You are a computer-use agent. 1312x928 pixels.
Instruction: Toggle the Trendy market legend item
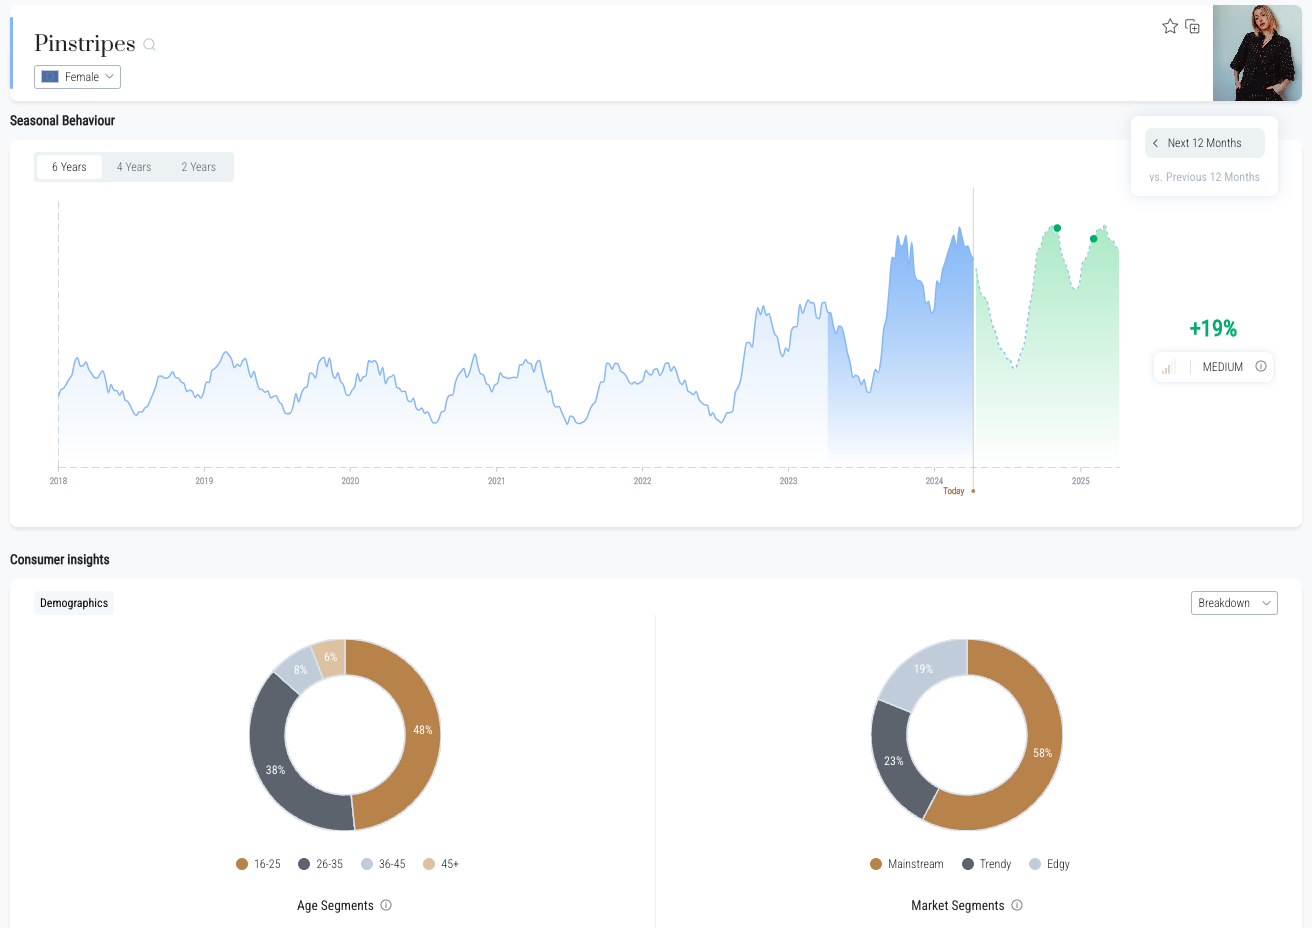click(x=986, y=864)
